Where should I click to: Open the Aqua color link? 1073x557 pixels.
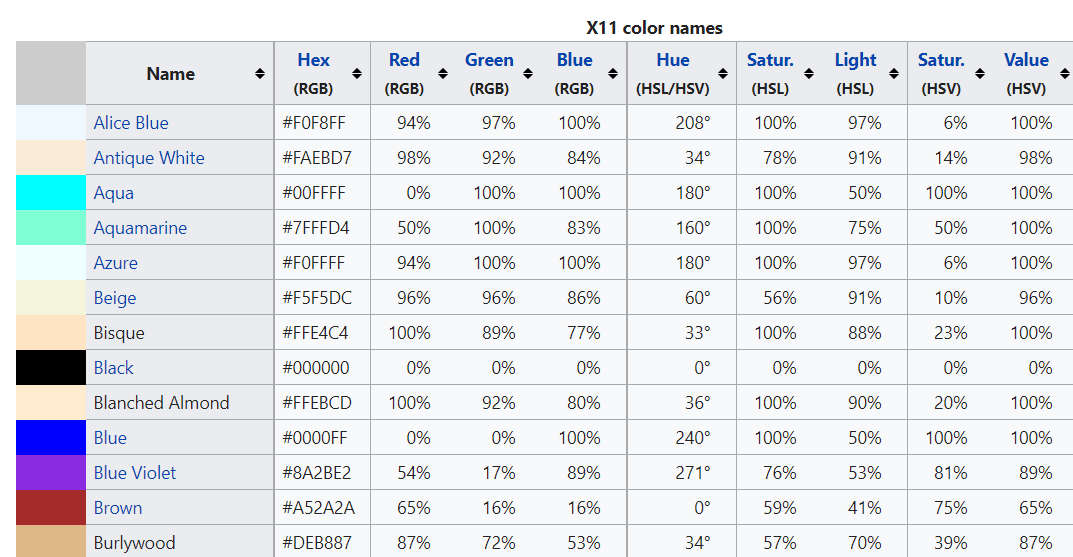pyautogui.click(x=114, y=194)
